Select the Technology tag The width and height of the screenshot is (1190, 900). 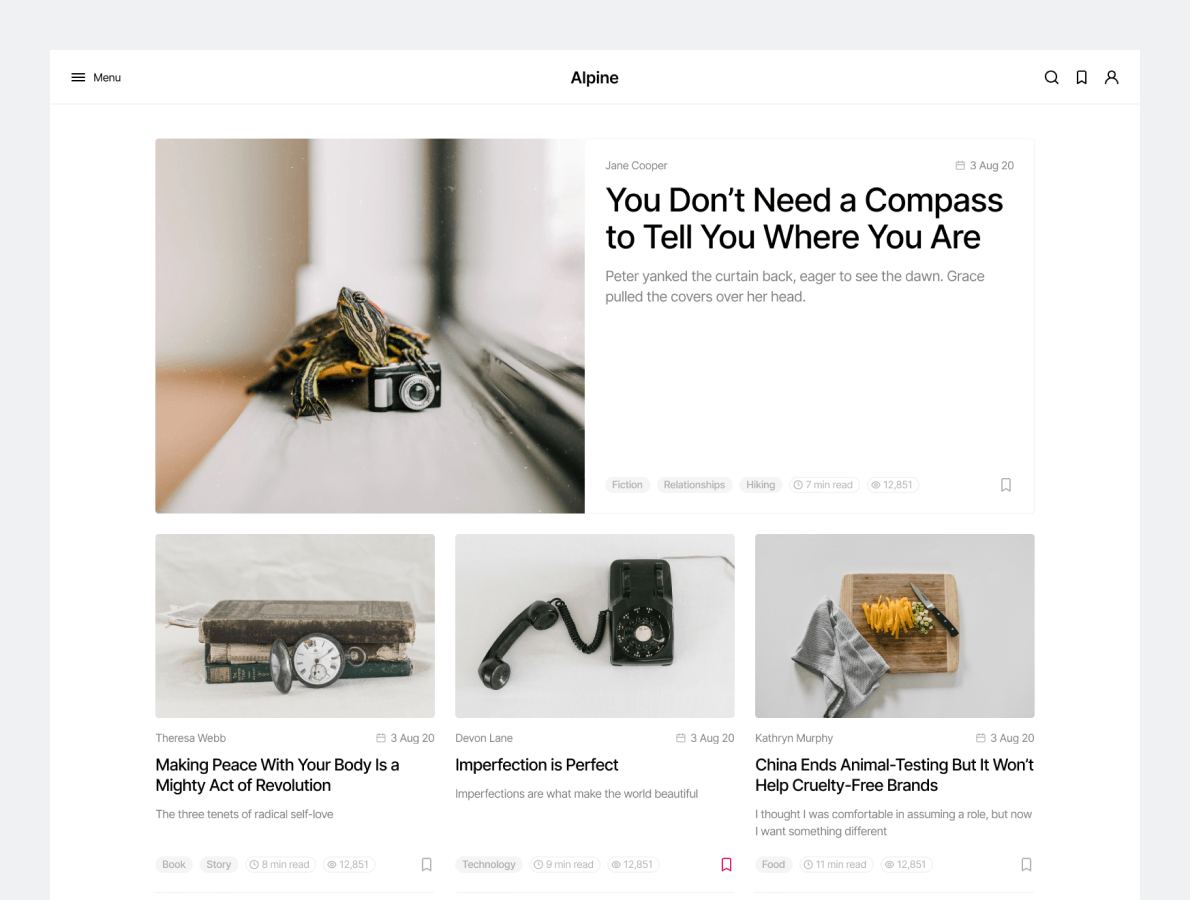point(489,864)
